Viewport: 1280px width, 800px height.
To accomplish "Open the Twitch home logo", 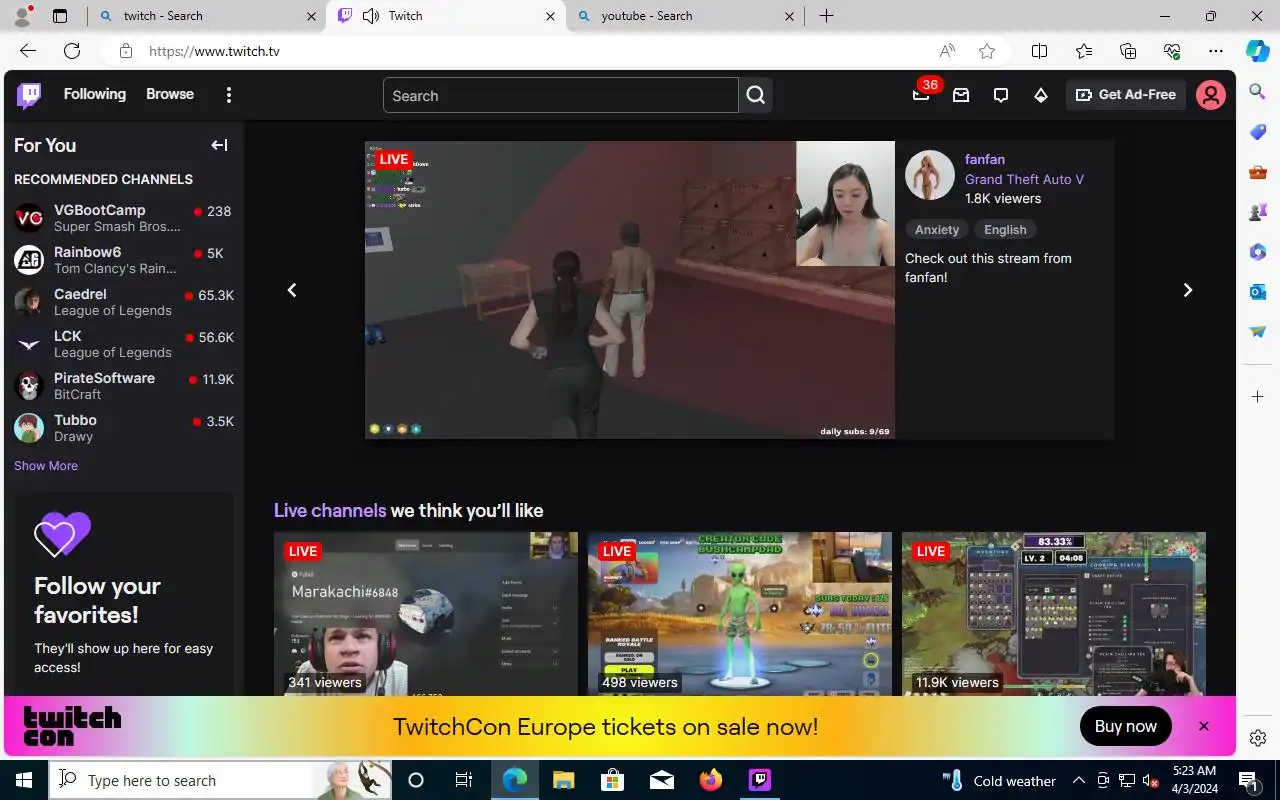I will (x=29, y=95).
